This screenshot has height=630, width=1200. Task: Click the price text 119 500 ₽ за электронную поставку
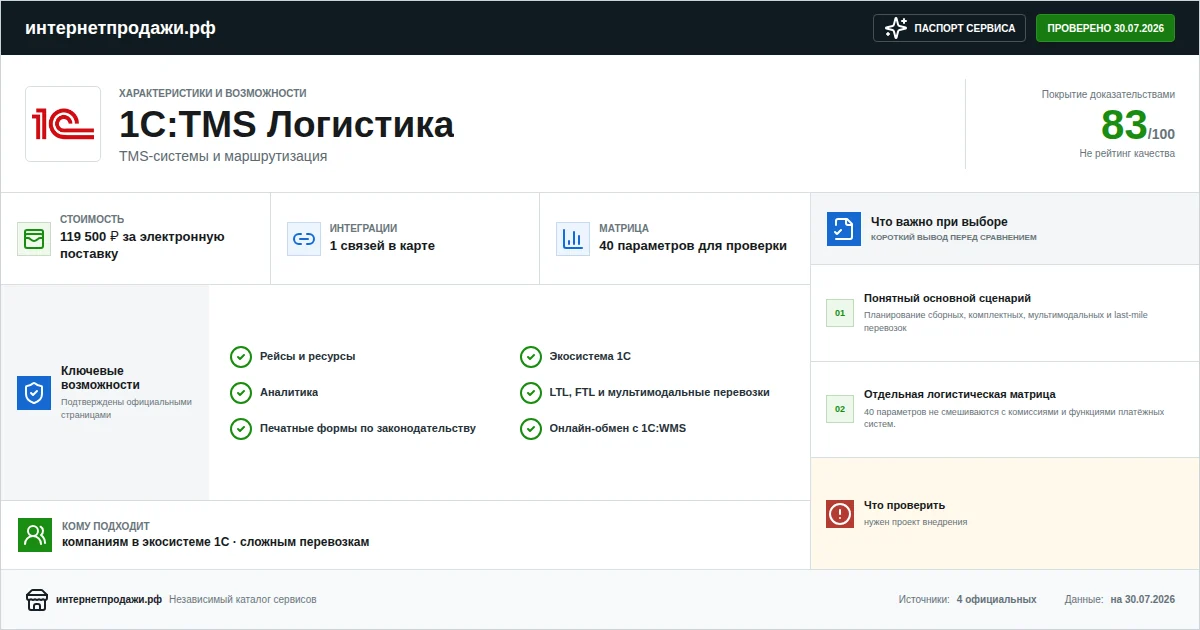pyautogui.click(x=142, y=246)
